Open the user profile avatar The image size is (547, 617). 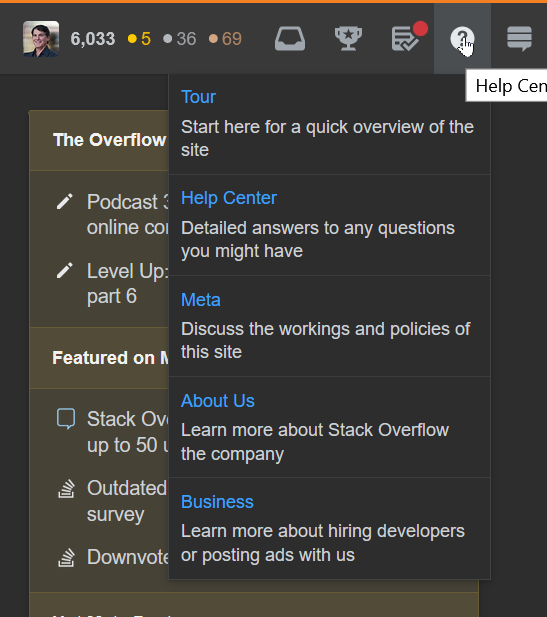click(x=41, y=39)
